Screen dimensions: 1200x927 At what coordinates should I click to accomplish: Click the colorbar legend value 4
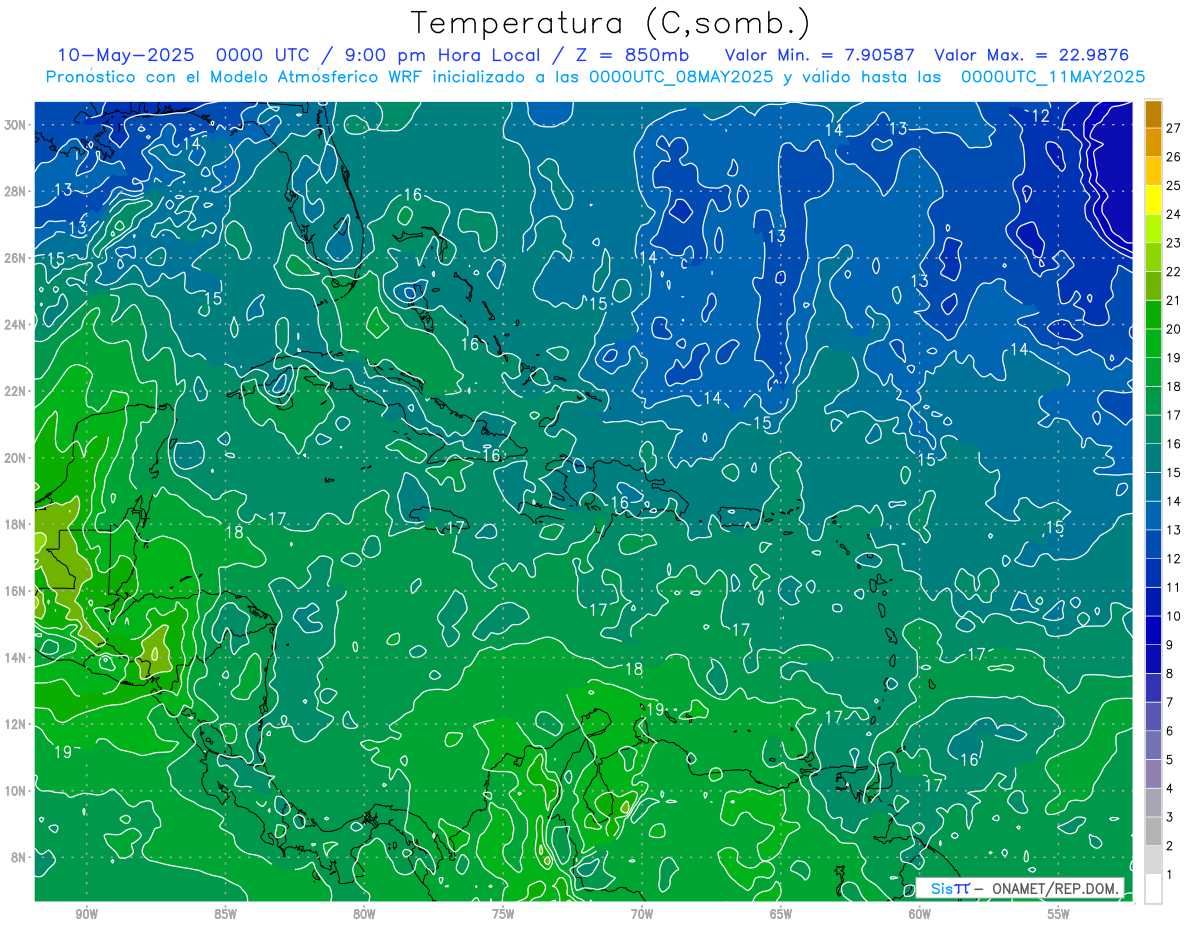[1170, 789]
